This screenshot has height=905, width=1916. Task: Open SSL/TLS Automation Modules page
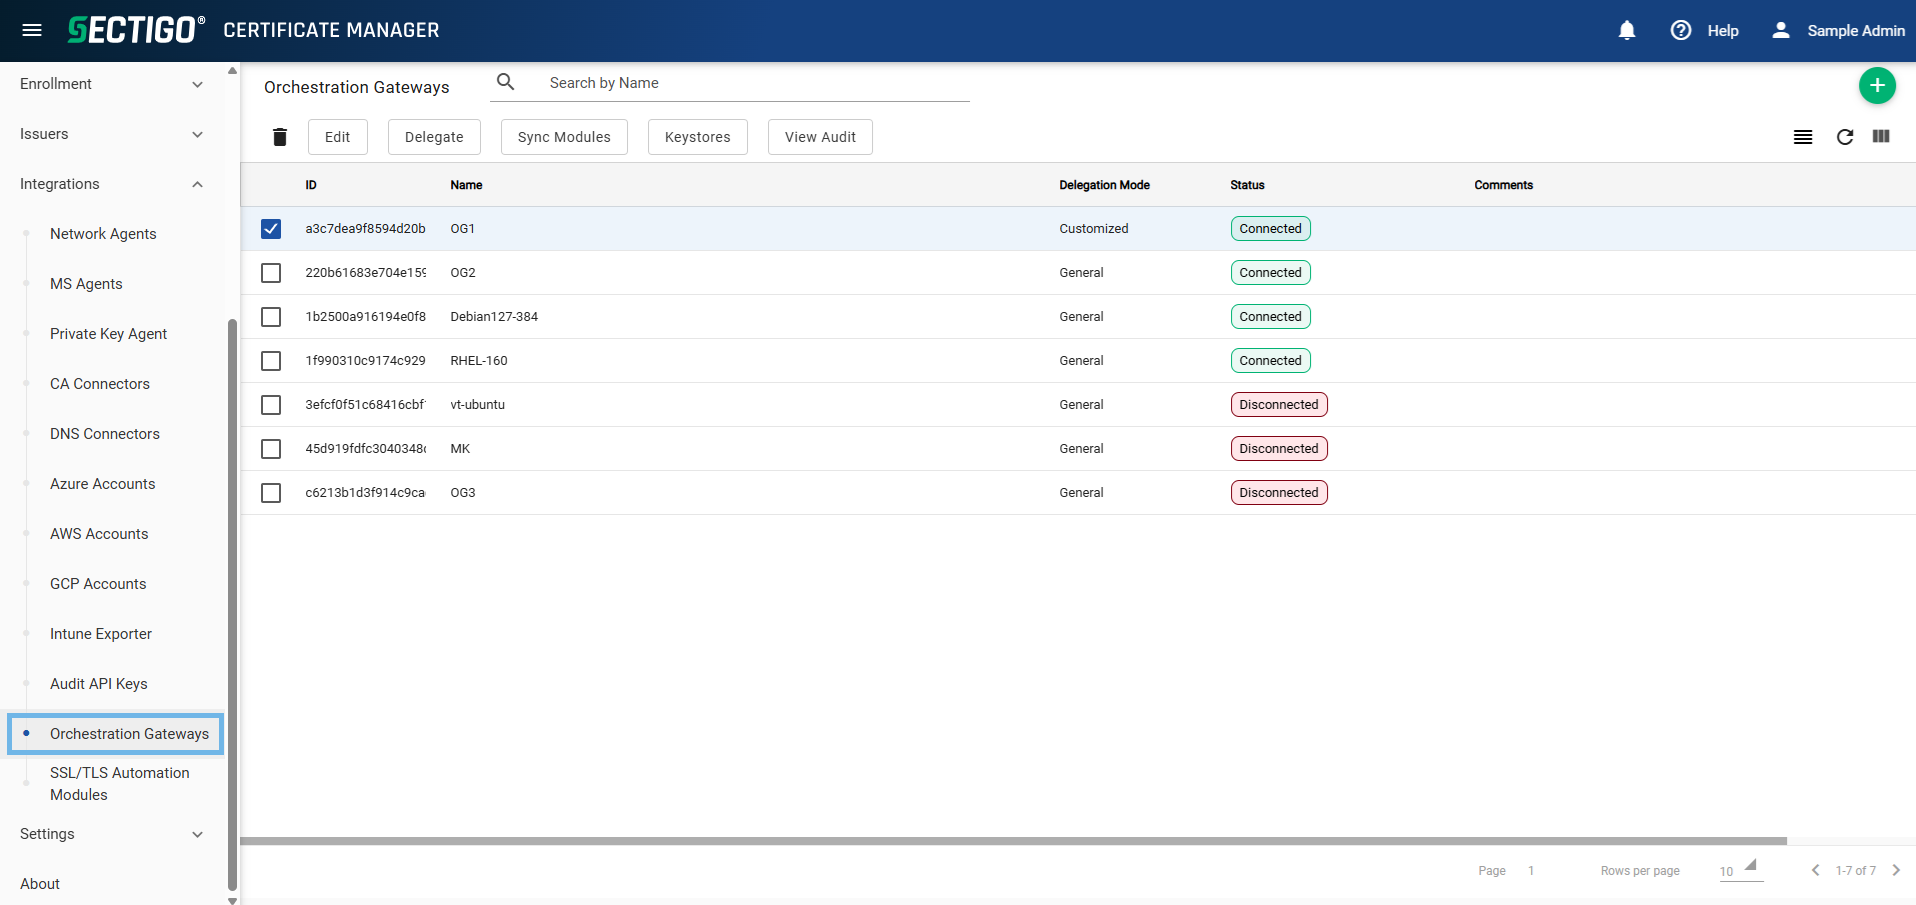(x=119, y=784)
